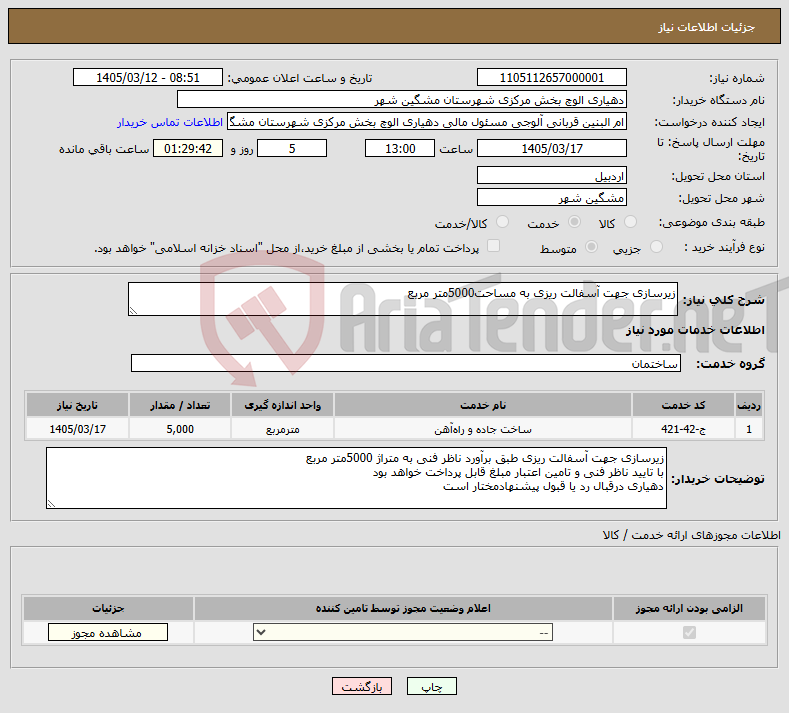Screen dimensions: 789x713
Task: Click the نام خدمت column header
Action: click(483, 405)
